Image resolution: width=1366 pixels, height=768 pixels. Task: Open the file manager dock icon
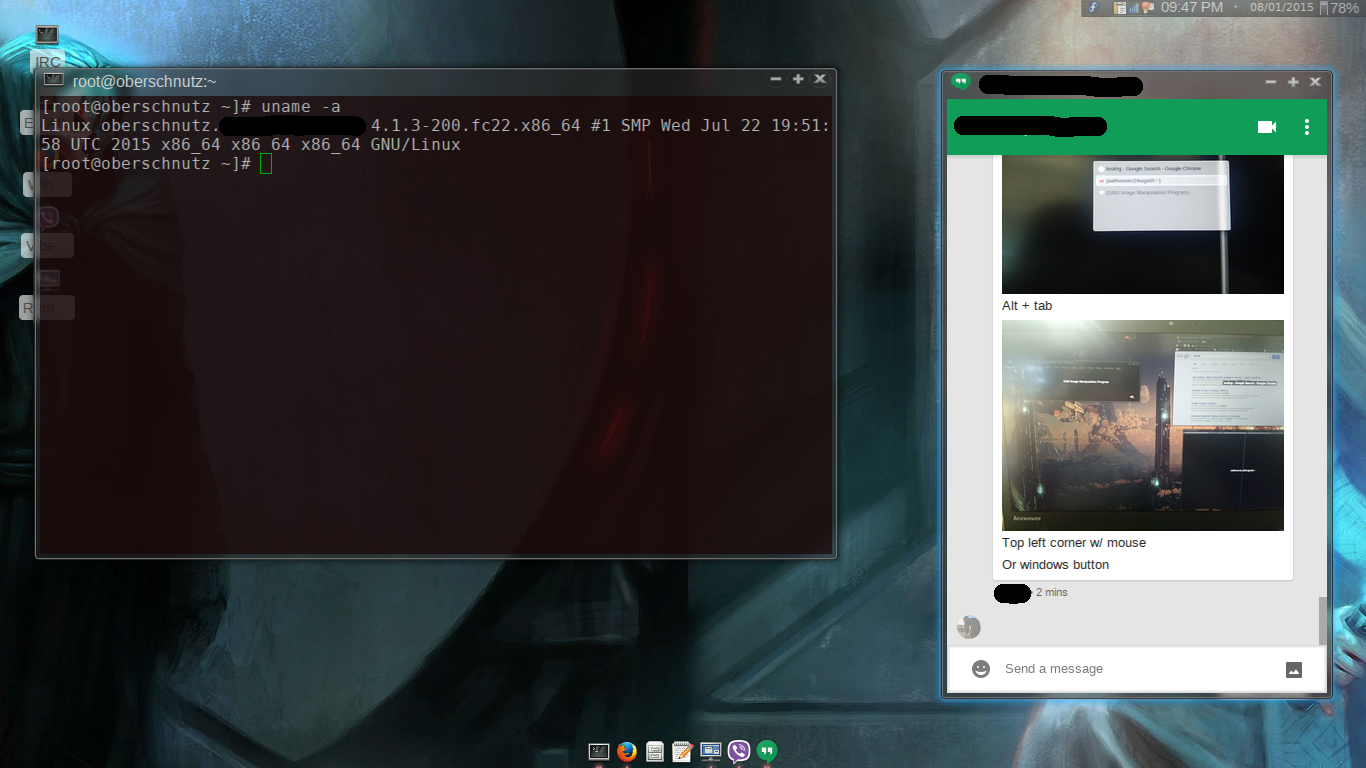pos(655,751)
